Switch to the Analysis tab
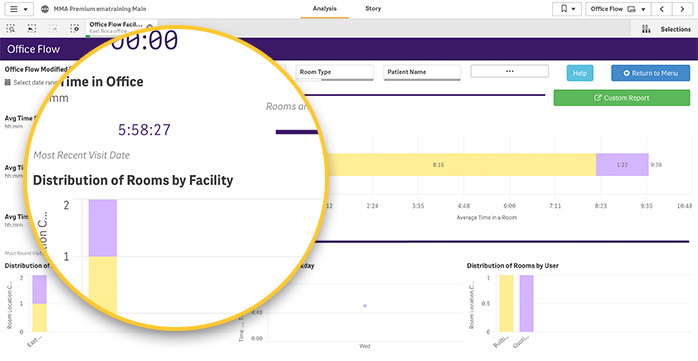698x361 pixels. (325, 9)
